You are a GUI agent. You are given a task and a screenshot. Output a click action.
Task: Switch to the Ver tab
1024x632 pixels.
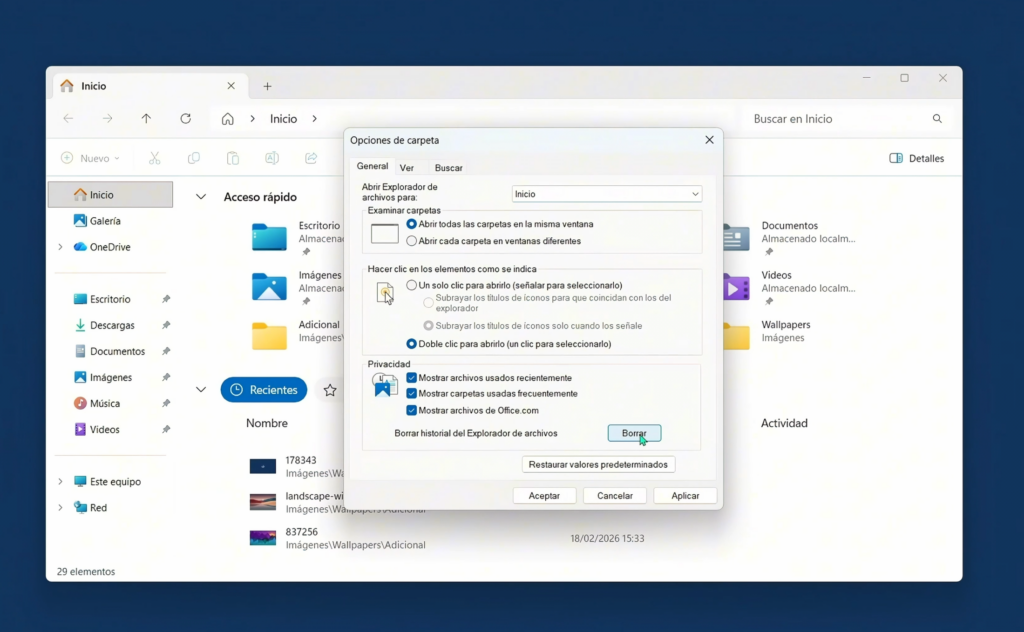(407, 168)
